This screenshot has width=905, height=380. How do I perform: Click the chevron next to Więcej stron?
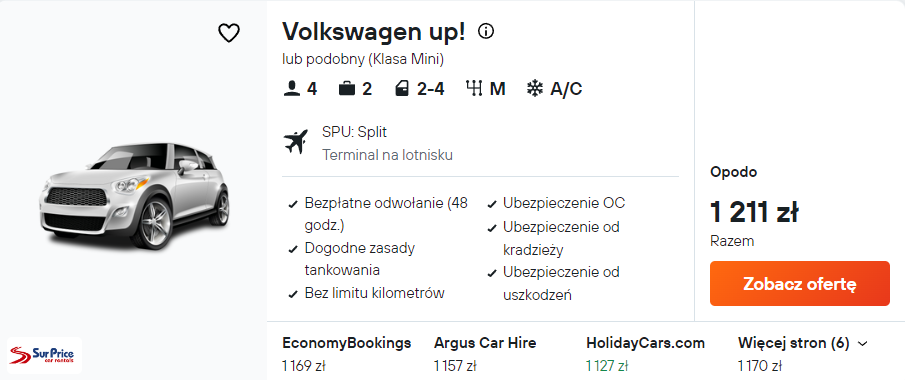[863, 344]
